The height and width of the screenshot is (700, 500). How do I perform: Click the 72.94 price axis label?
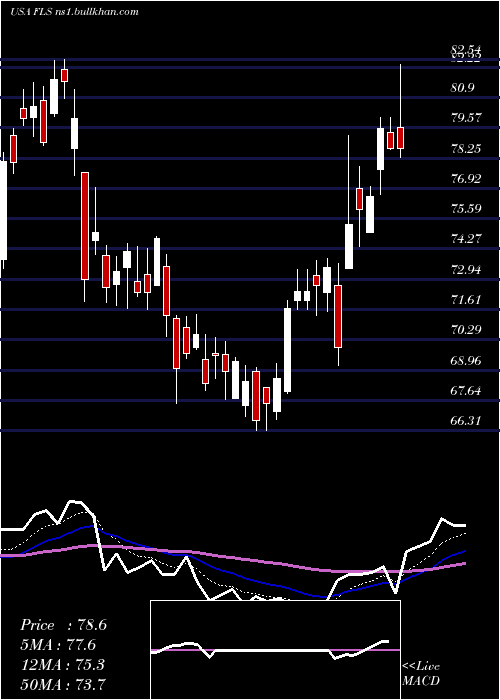click(466, 269)
